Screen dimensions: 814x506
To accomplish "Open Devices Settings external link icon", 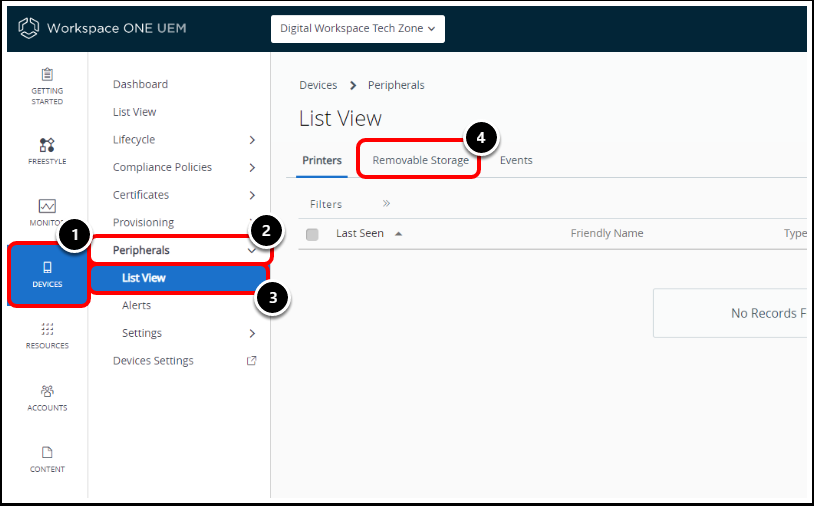I will (252, 361).
